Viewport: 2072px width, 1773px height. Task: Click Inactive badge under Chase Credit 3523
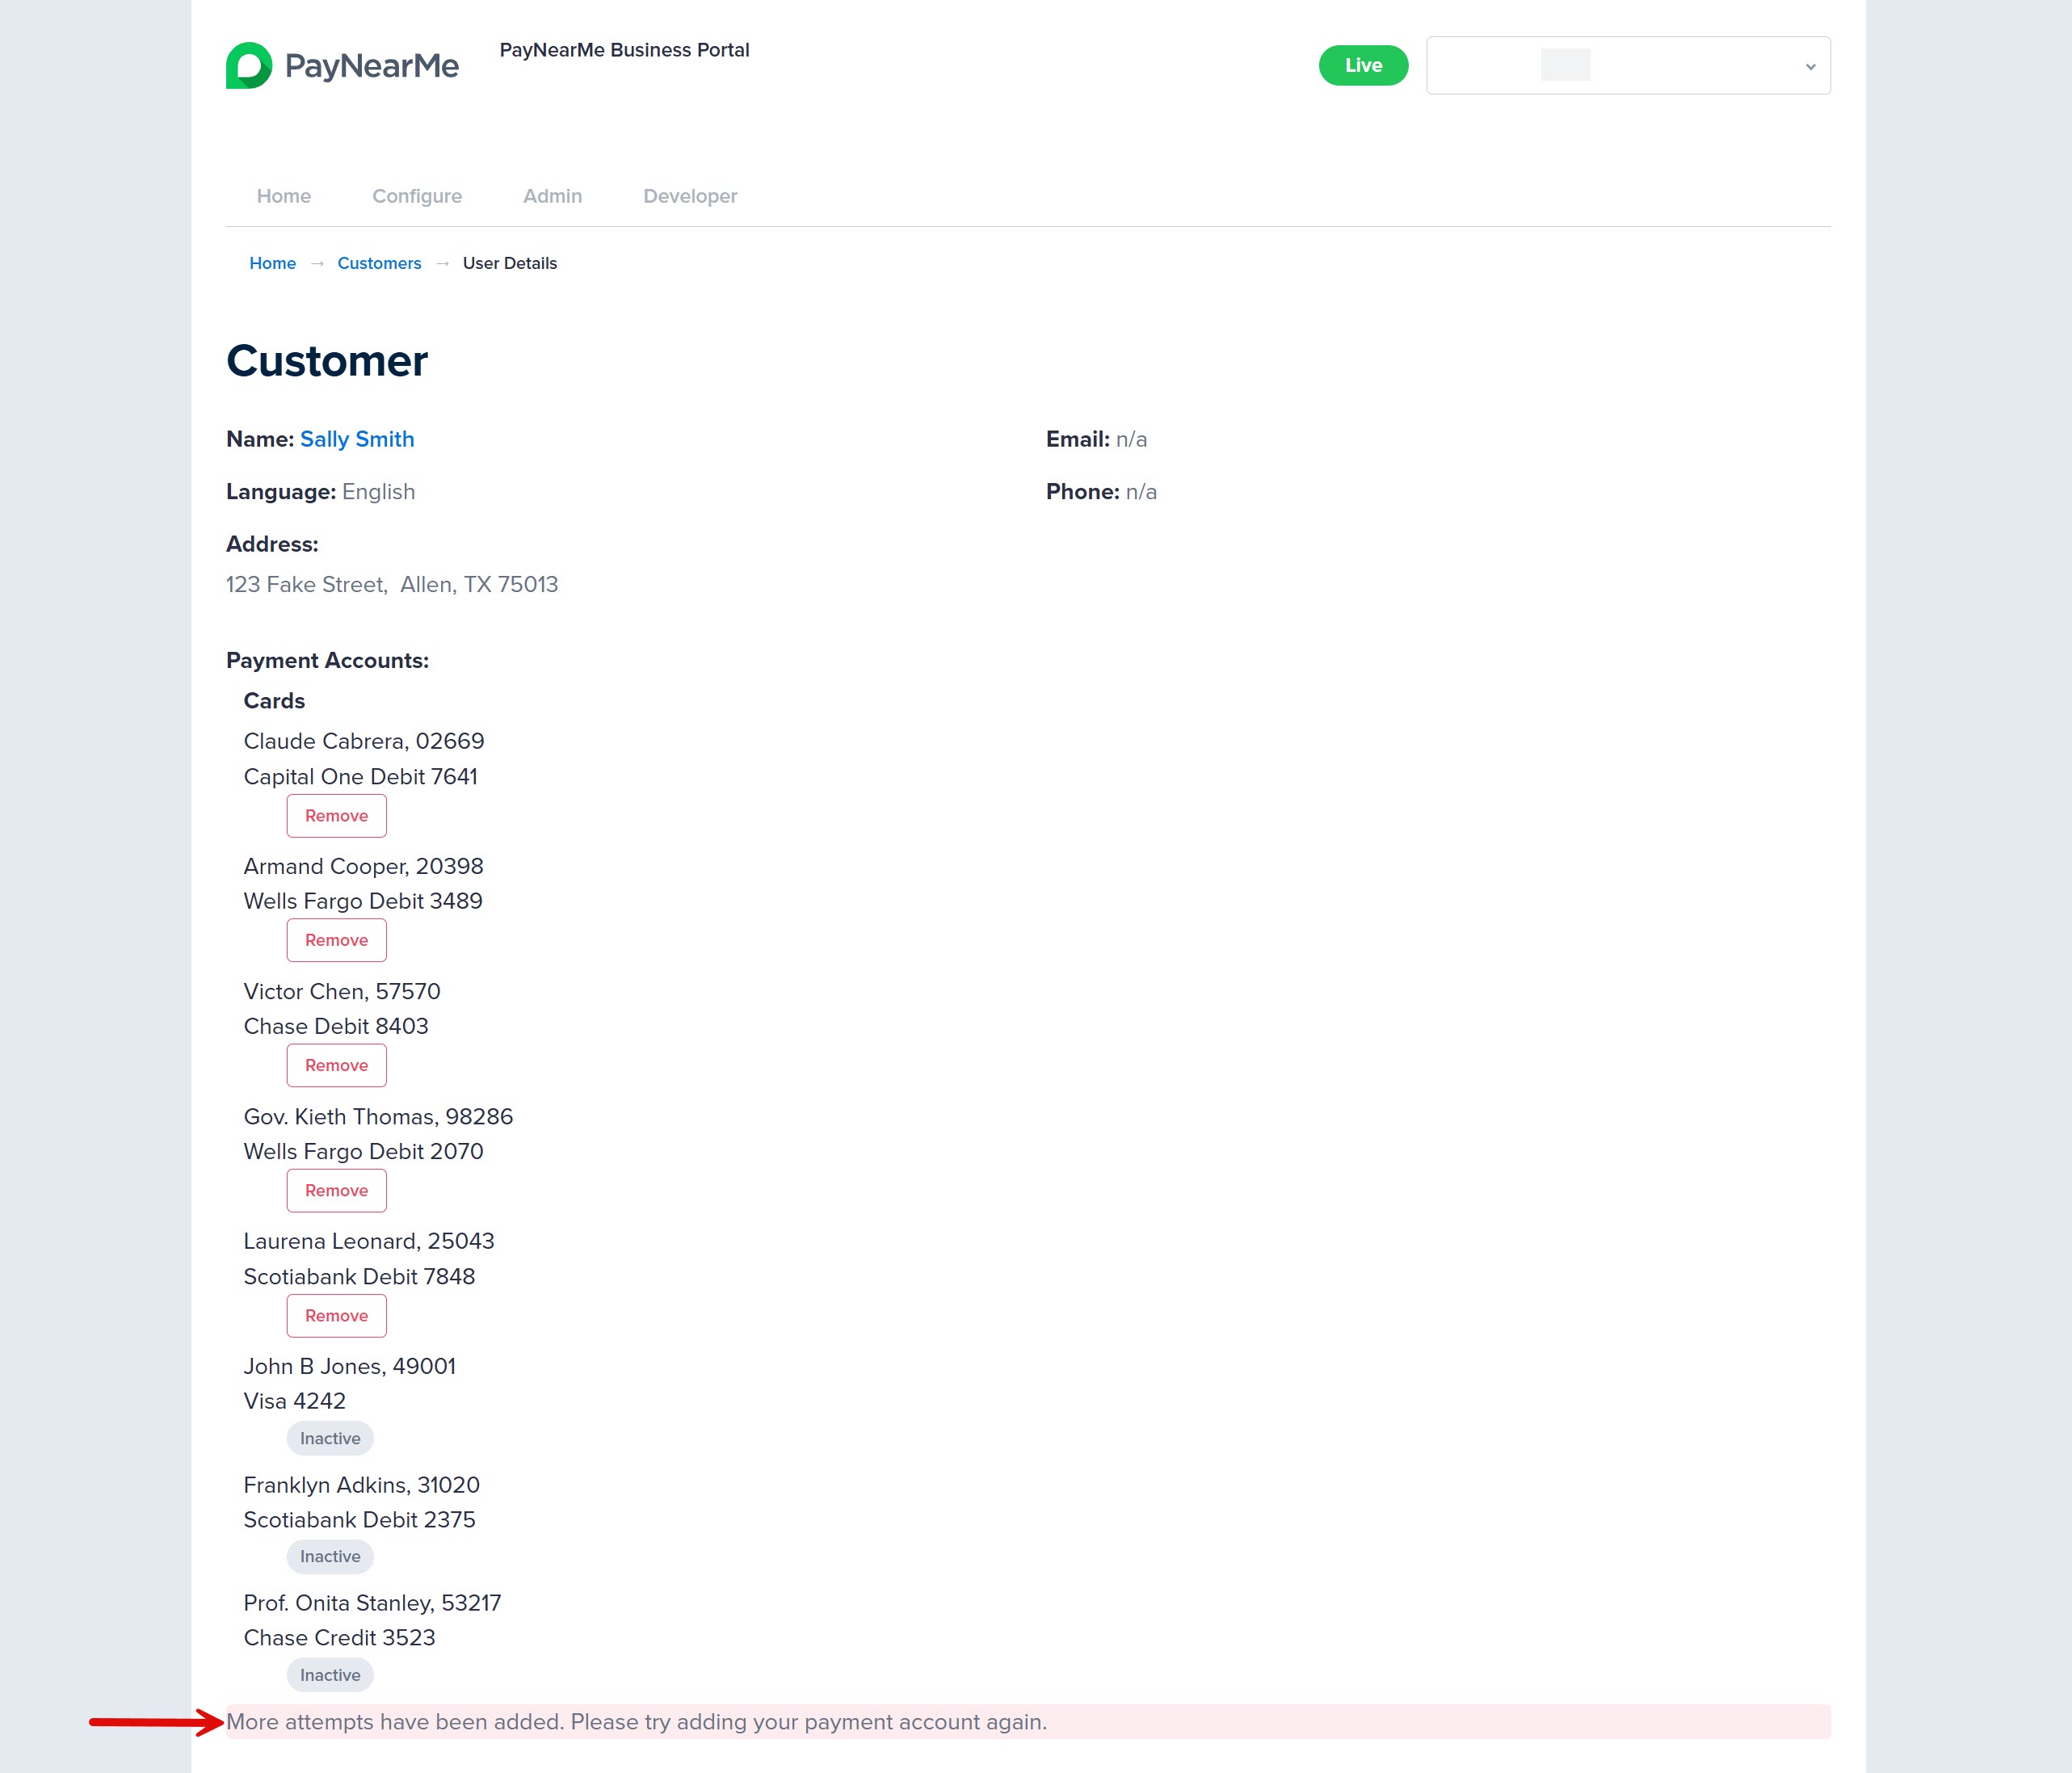point(330,1675)
